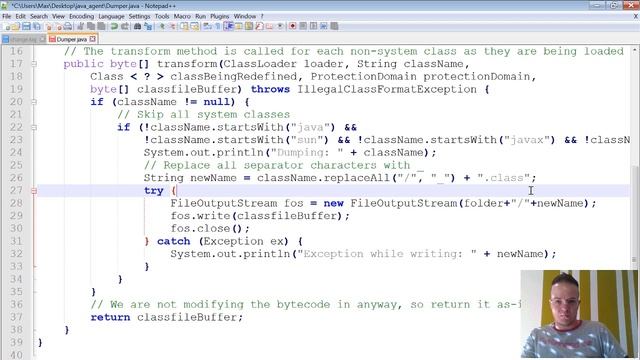This screenshot has height=360, width=640.
Task: Click 'return classfileBuffer;' on line 37
Action: 167,317
